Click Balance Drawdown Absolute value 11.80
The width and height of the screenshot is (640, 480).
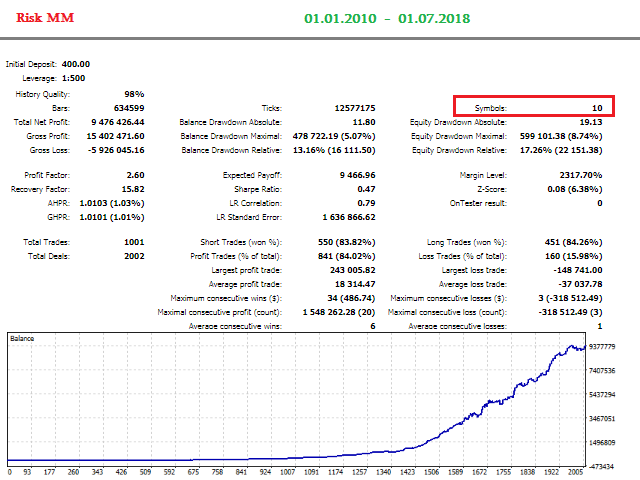pos(364,122)
